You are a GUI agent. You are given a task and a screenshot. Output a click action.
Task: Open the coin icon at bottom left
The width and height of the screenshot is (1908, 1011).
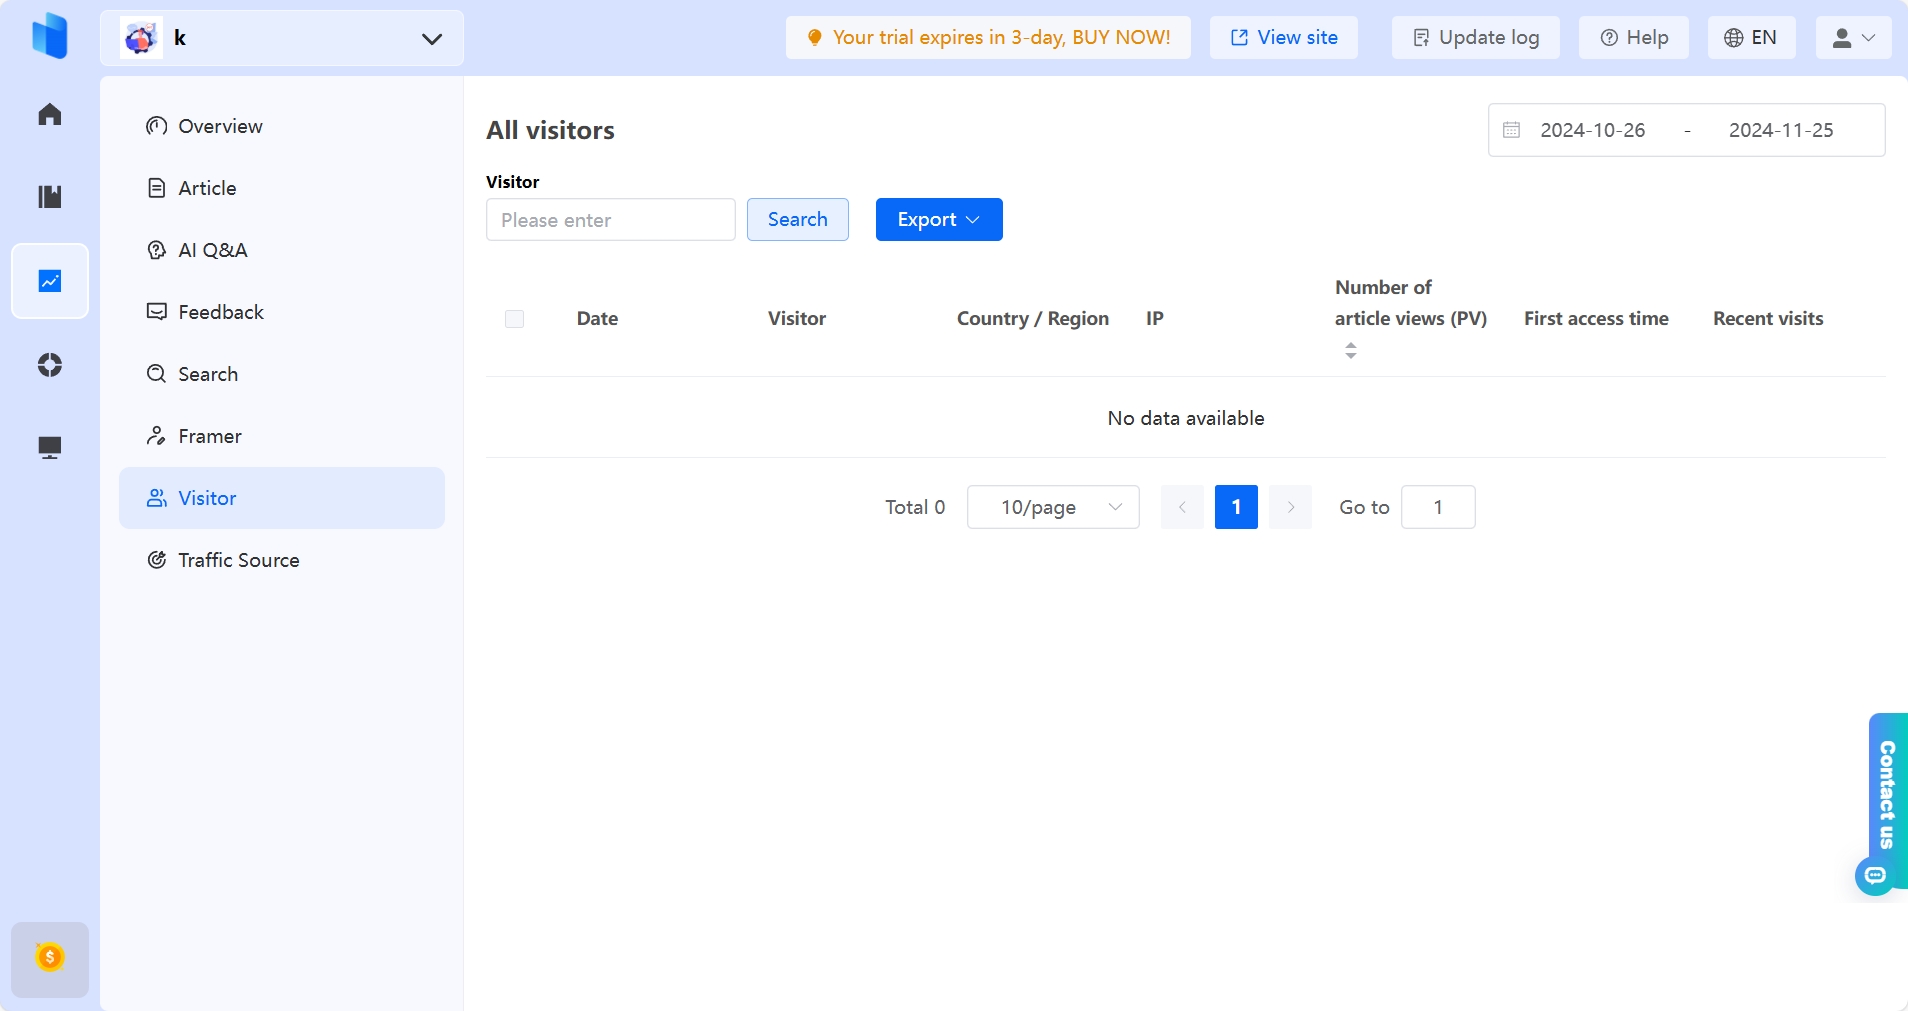49,958
